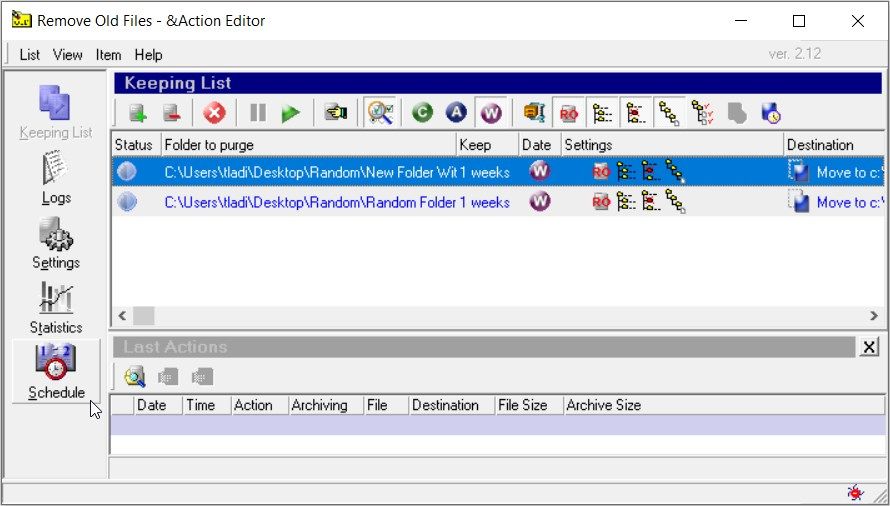
Task: Click the horizontal scrollbar thumb
Action: click(144, 316)
